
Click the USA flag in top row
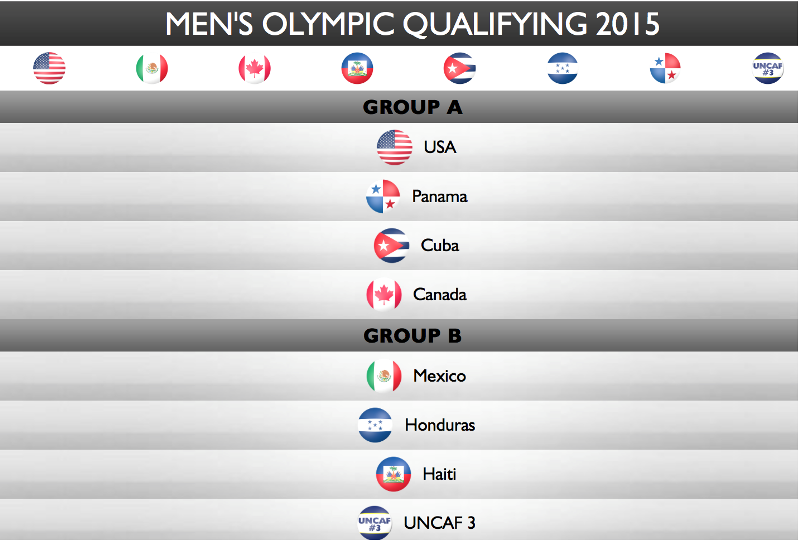pos(49,68)
